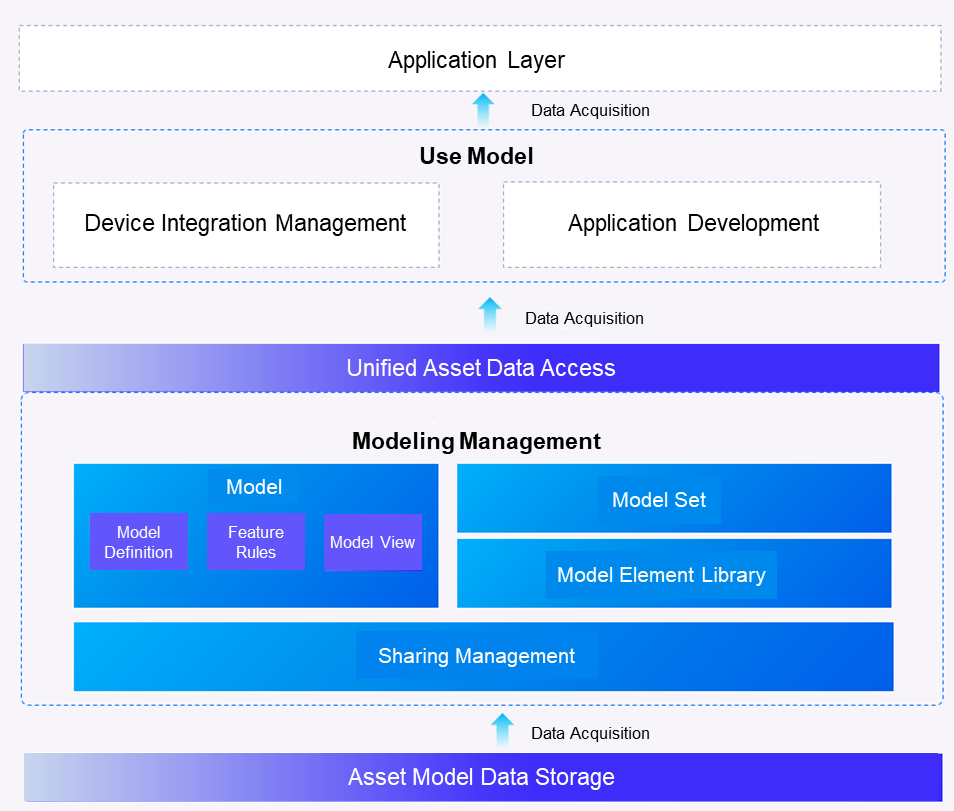The width and height of the screenshot is (954, 811).
Task: Click the top Data Acquisition arrow icon
Action: [484, 107]
